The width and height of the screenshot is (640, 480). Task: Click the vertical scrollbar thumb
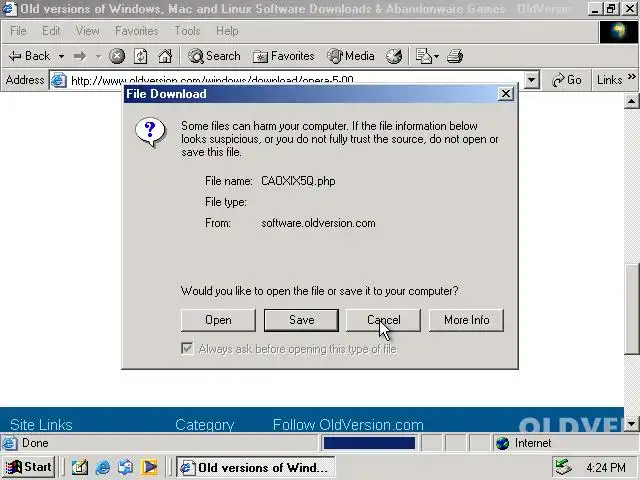coord(631,309)
